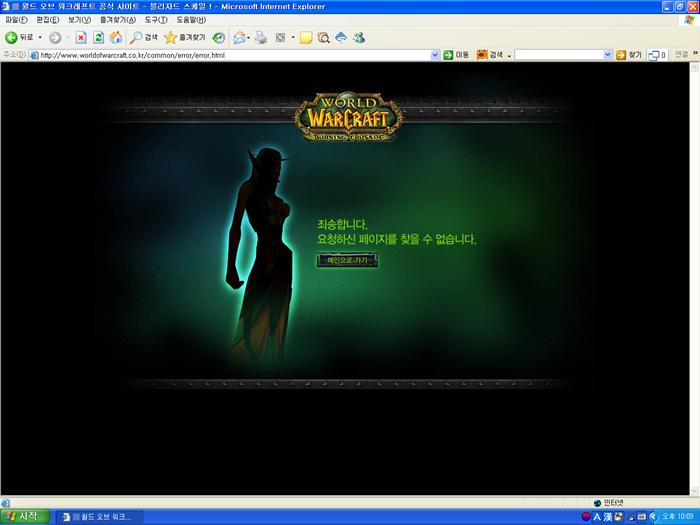Click the Windows flag throbber icon
The image size is (700, 525).
pos(690,20)
